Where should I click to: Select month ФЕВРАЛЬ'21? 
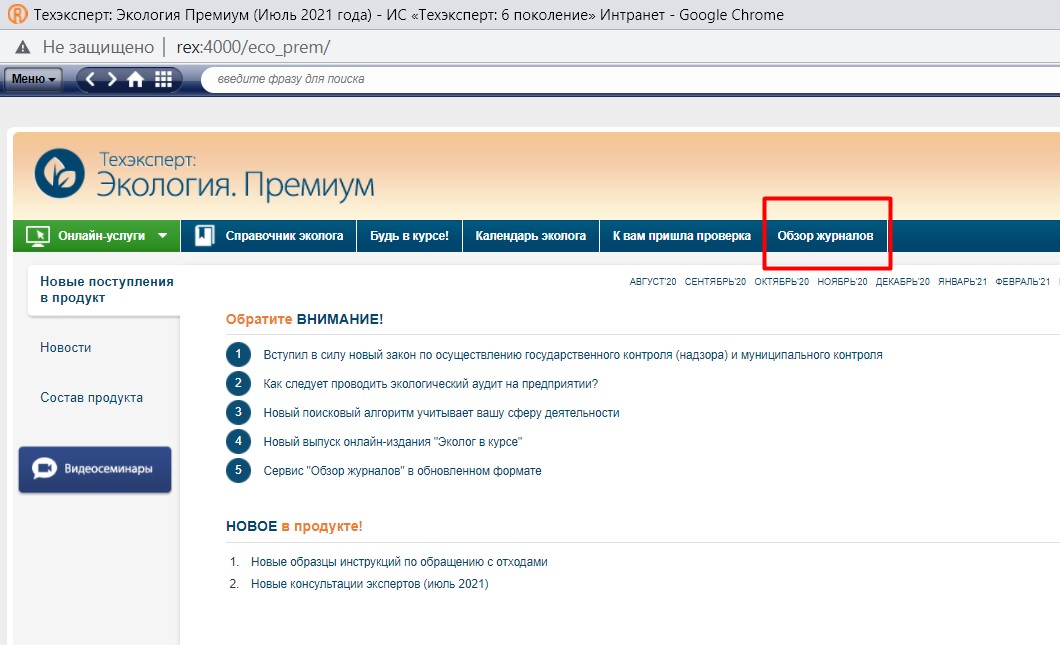point(1023,282)
